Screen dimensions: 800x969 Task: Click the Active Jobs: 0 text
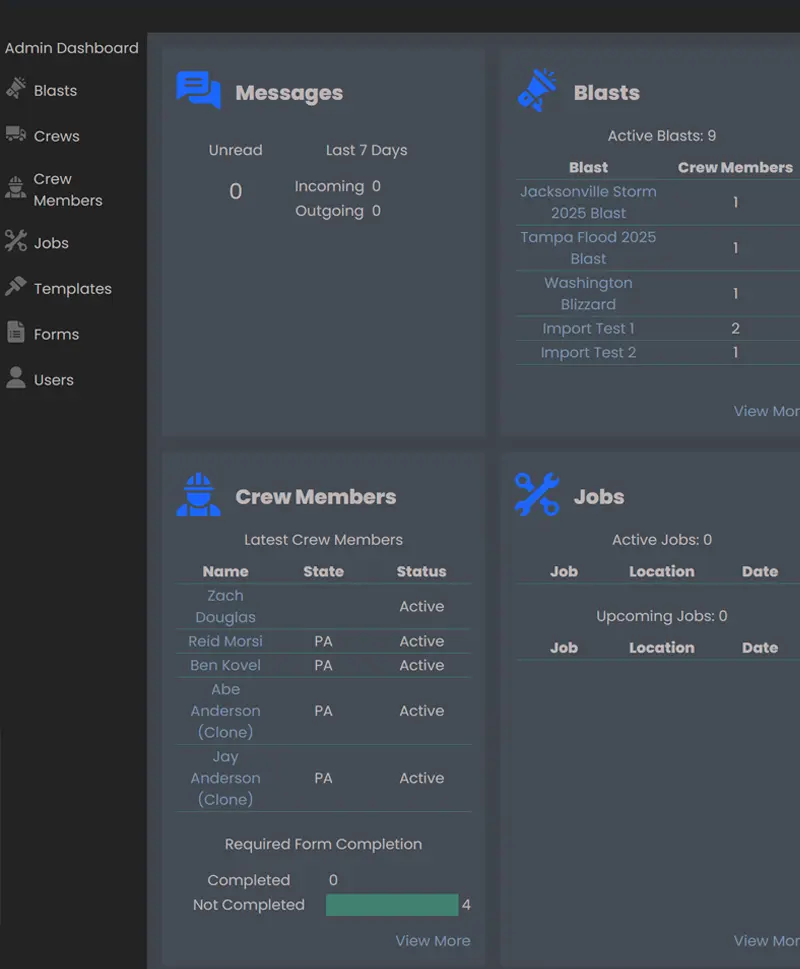click(x=662, y=540)
